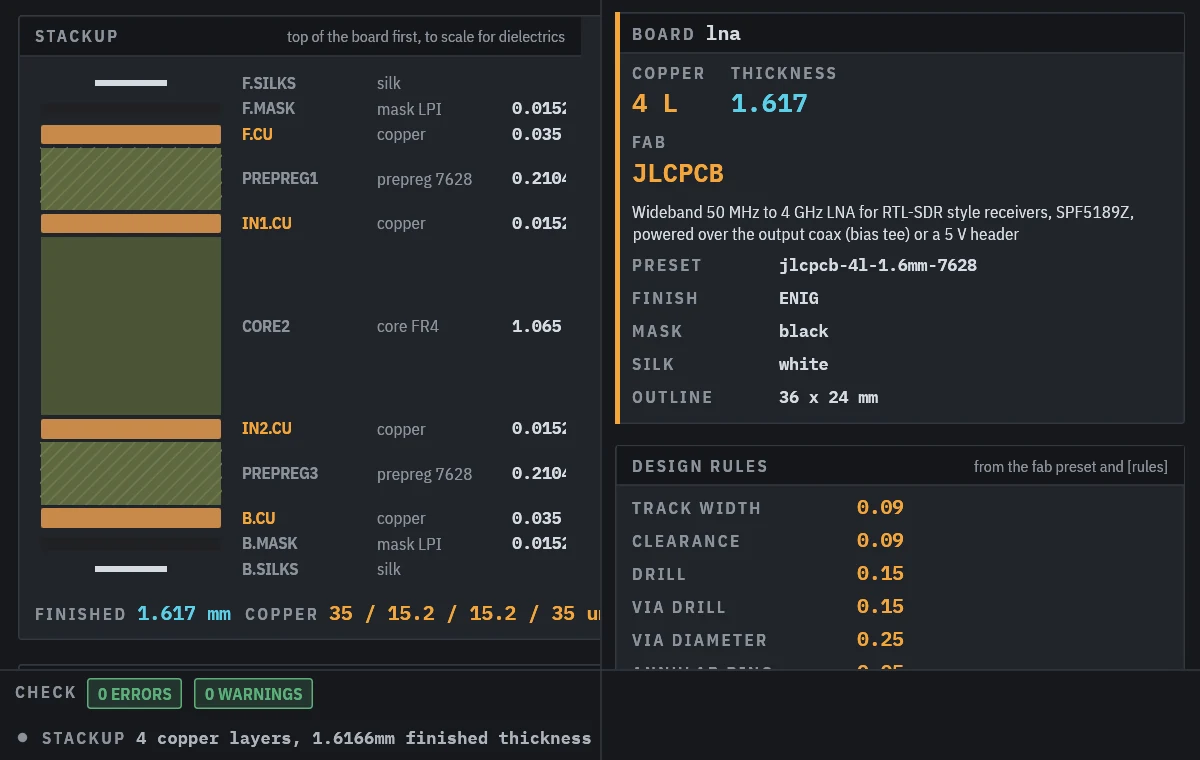Click the CORE2 thickness value 1.065

click(537, 326)
